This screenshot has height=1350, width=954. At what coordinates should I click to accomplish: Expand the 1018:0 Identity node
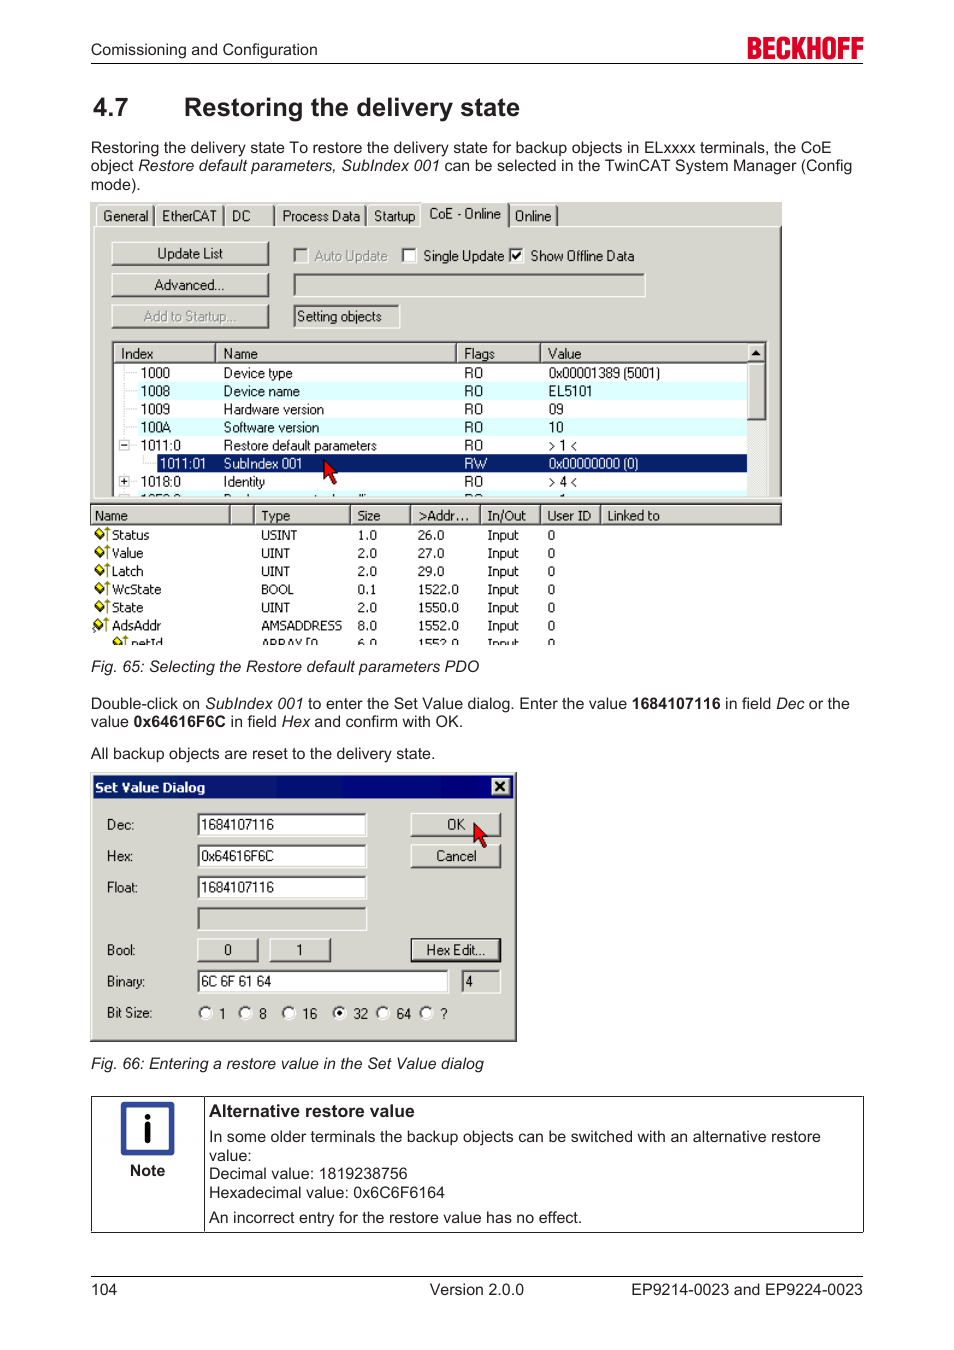[124, 481]
